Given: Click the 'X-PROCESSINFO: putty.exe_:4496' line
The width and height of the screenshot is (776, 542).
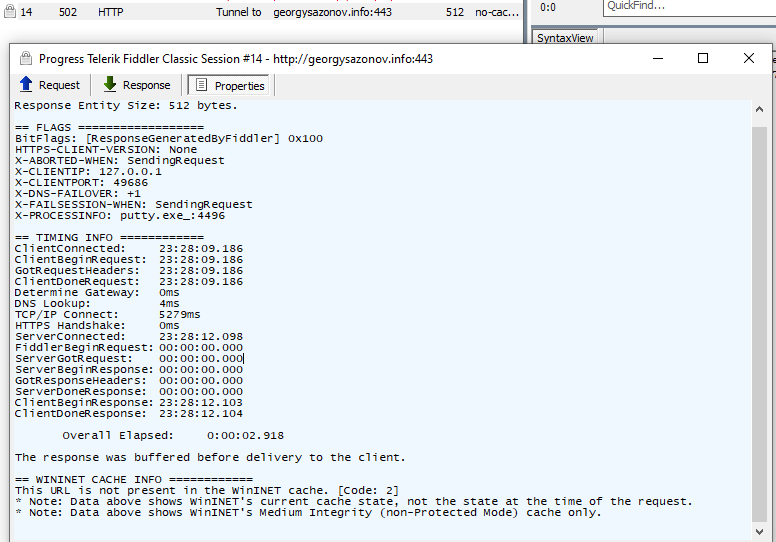Looking at the screenshot, I should click(120, 216).
